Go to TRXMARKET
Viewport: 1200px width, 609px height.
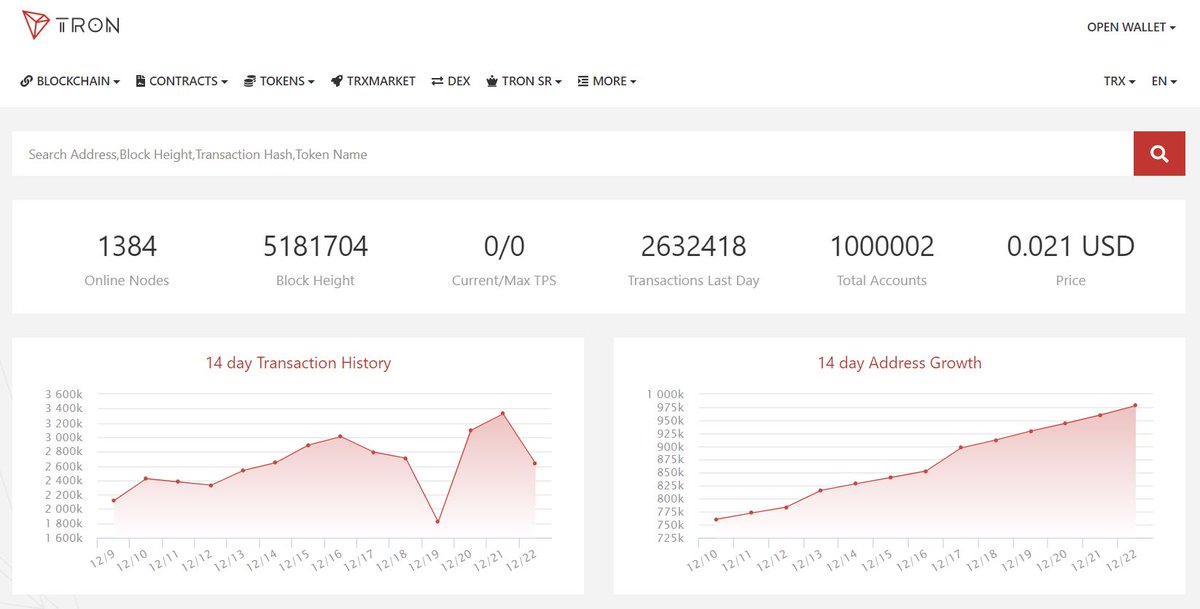point(373,81)
